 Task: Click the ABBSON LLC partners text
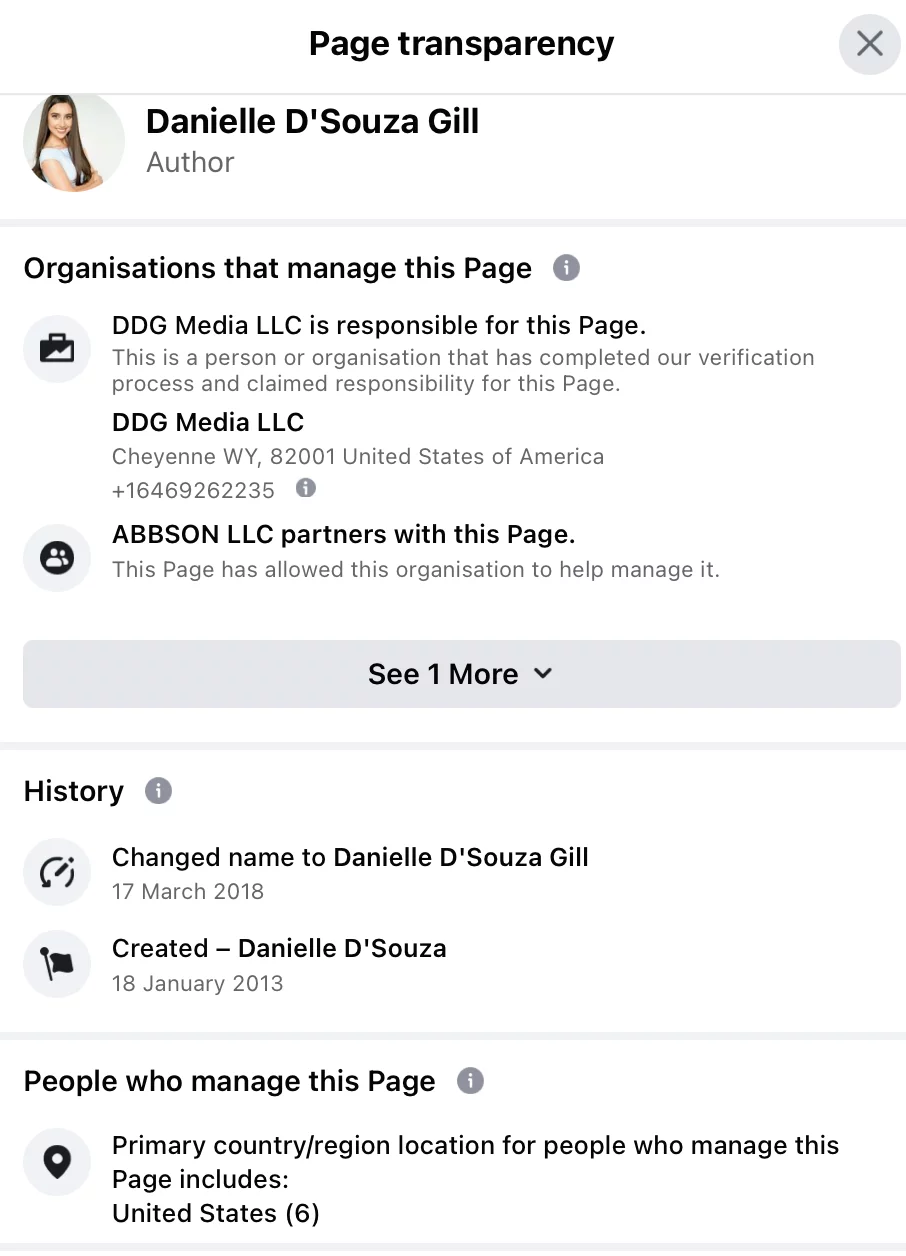(343, 535)
